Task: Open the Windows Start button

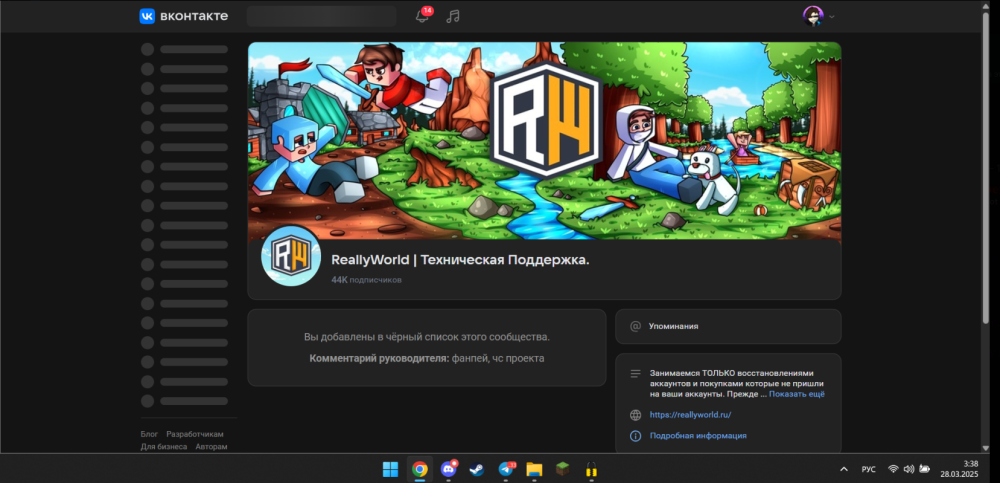Action: pyautogui.click(x=390, y=470)
